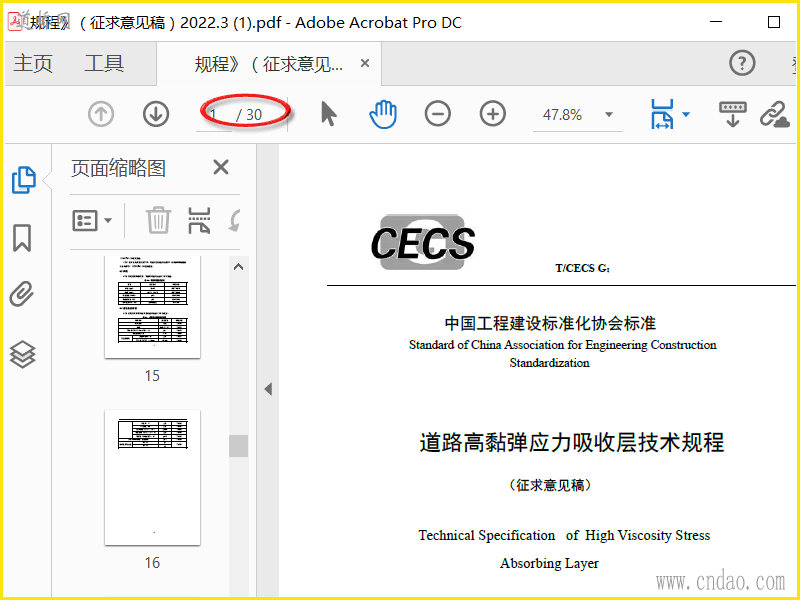Click the text (征求意见稿)
Screen dimensions: 800x600
pyautogui.click(x=550, y=485)
